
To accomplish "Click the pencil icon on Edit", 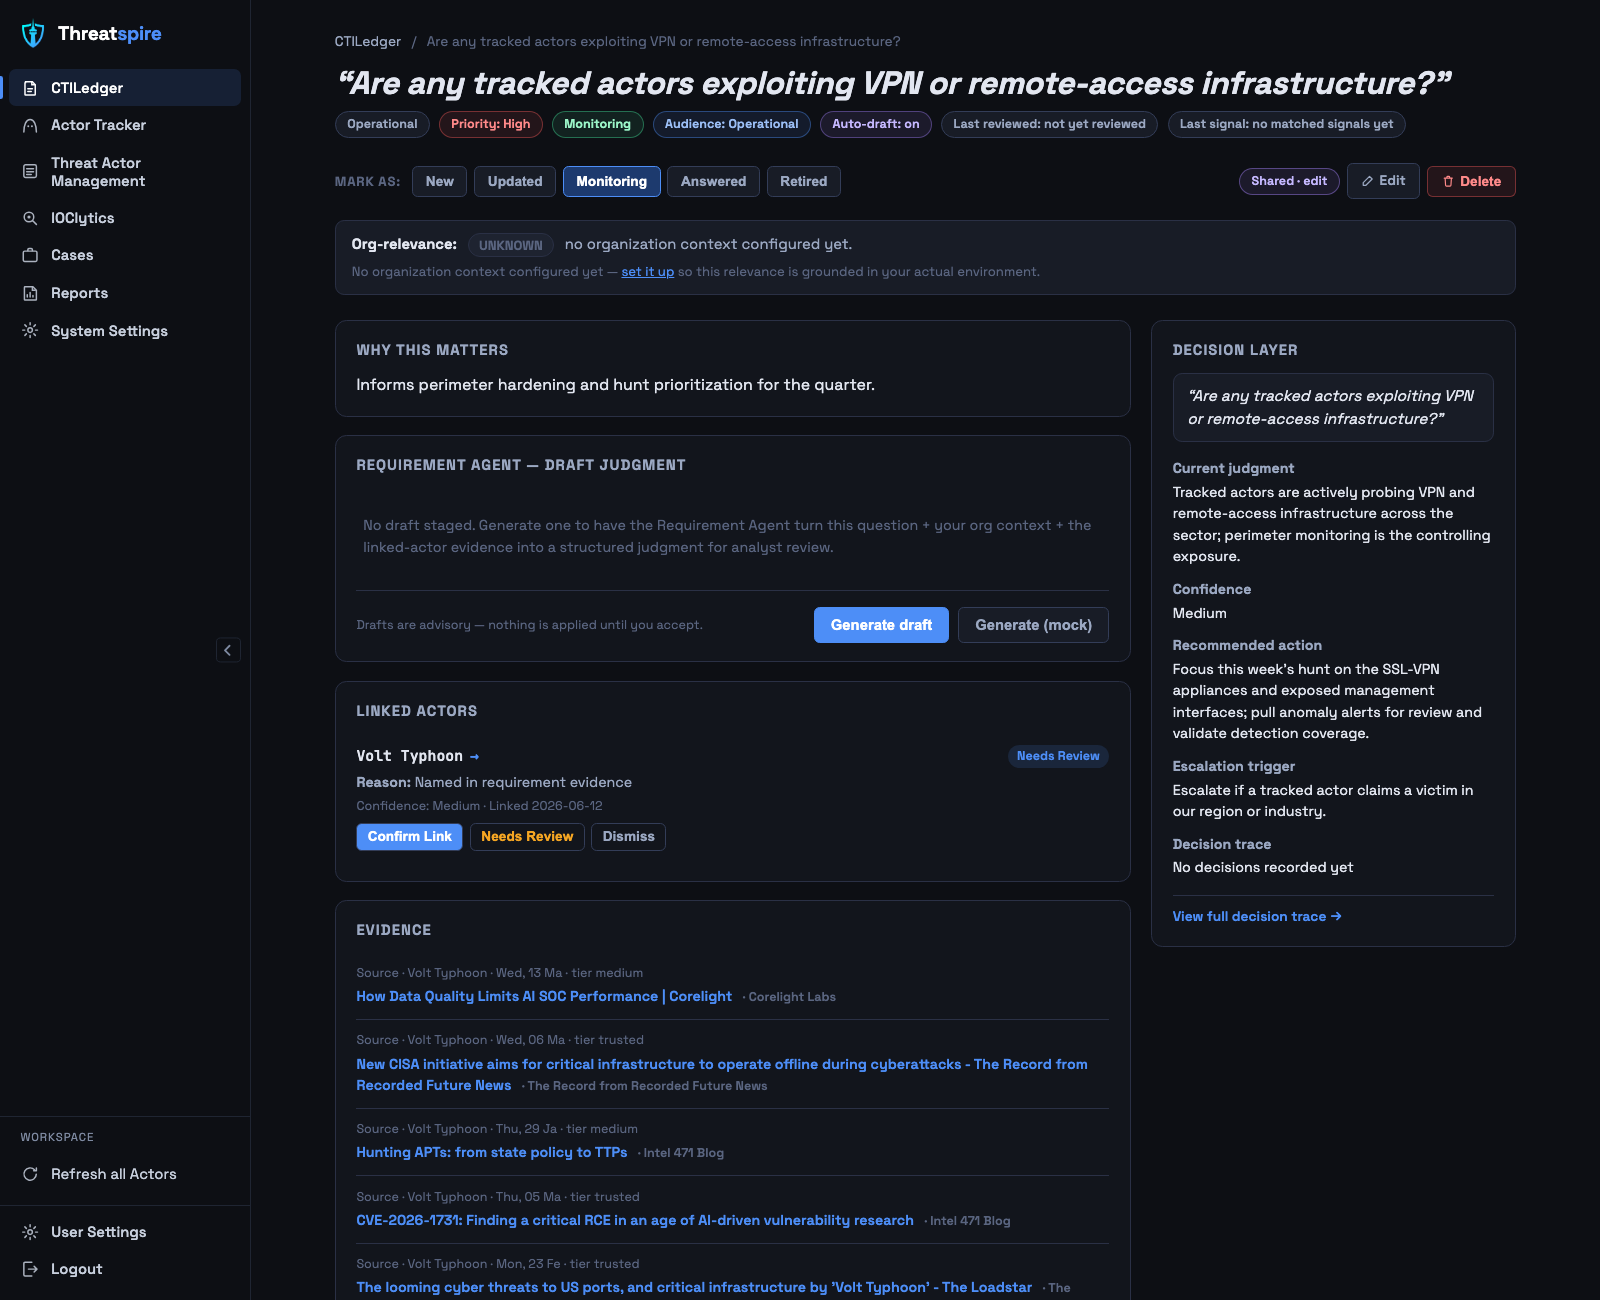I will 1367,181.
